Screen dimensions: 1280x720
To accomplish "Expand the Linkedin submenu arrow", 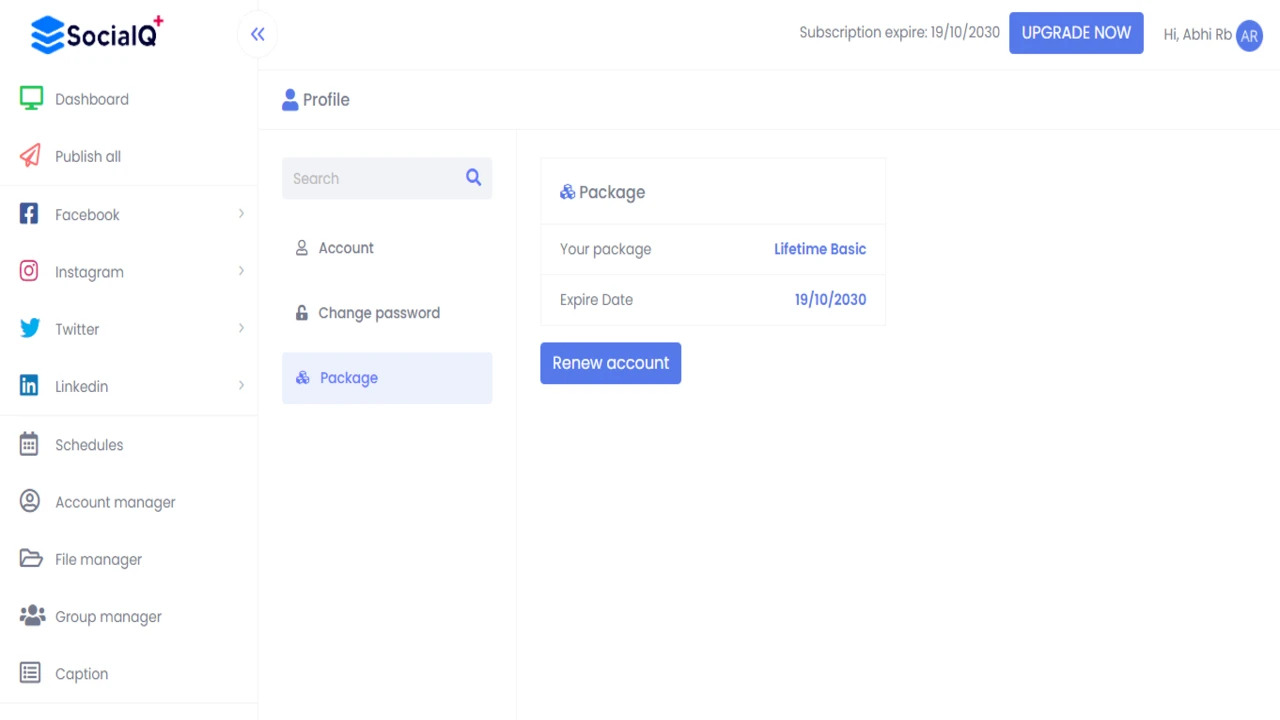I will click(x=241, y=386).
